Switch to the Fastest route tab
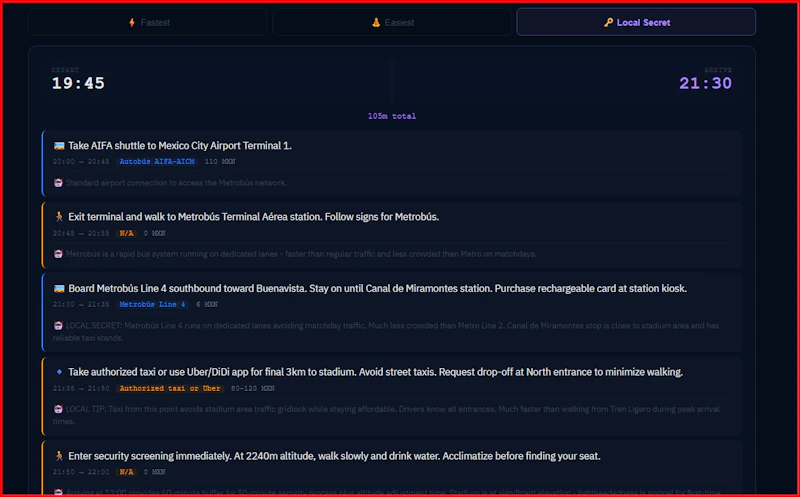This screenshot has height=497, width=800. tap(148, 22)
